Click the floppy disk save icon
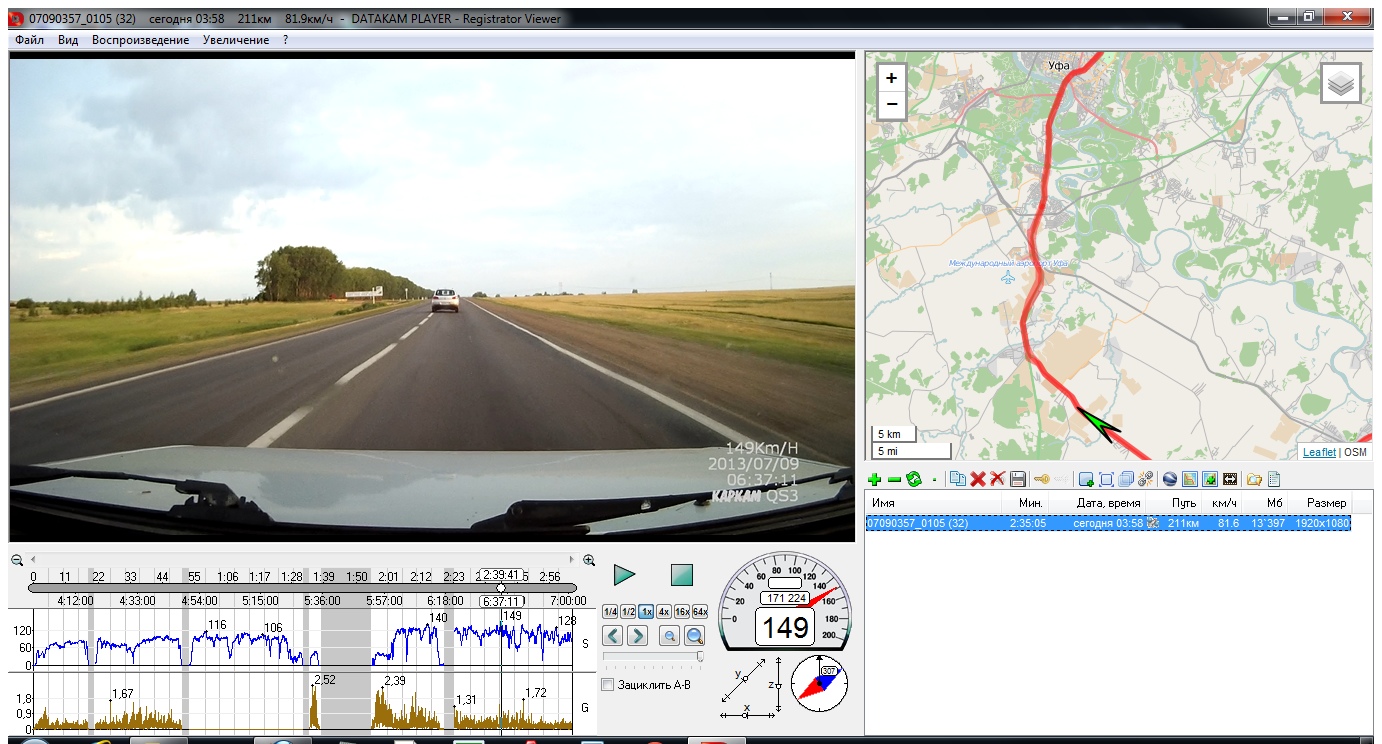The image size is (1382, 744). point(1018,480)
